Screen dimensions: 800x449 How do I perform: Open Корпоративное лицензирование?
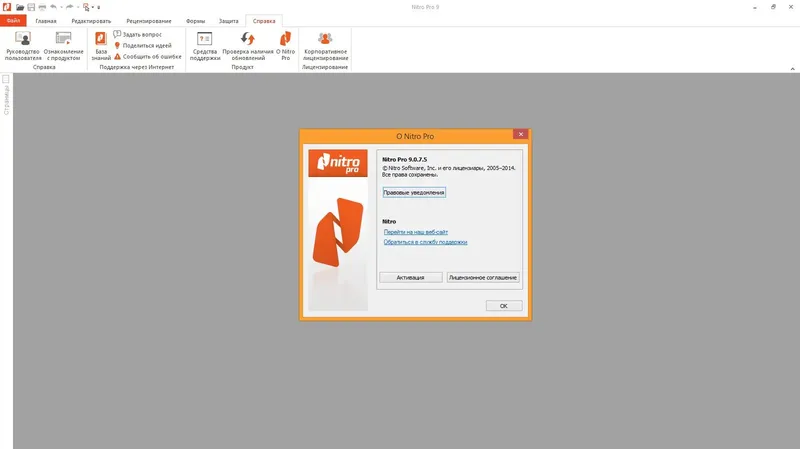click(x=325, y=45)
